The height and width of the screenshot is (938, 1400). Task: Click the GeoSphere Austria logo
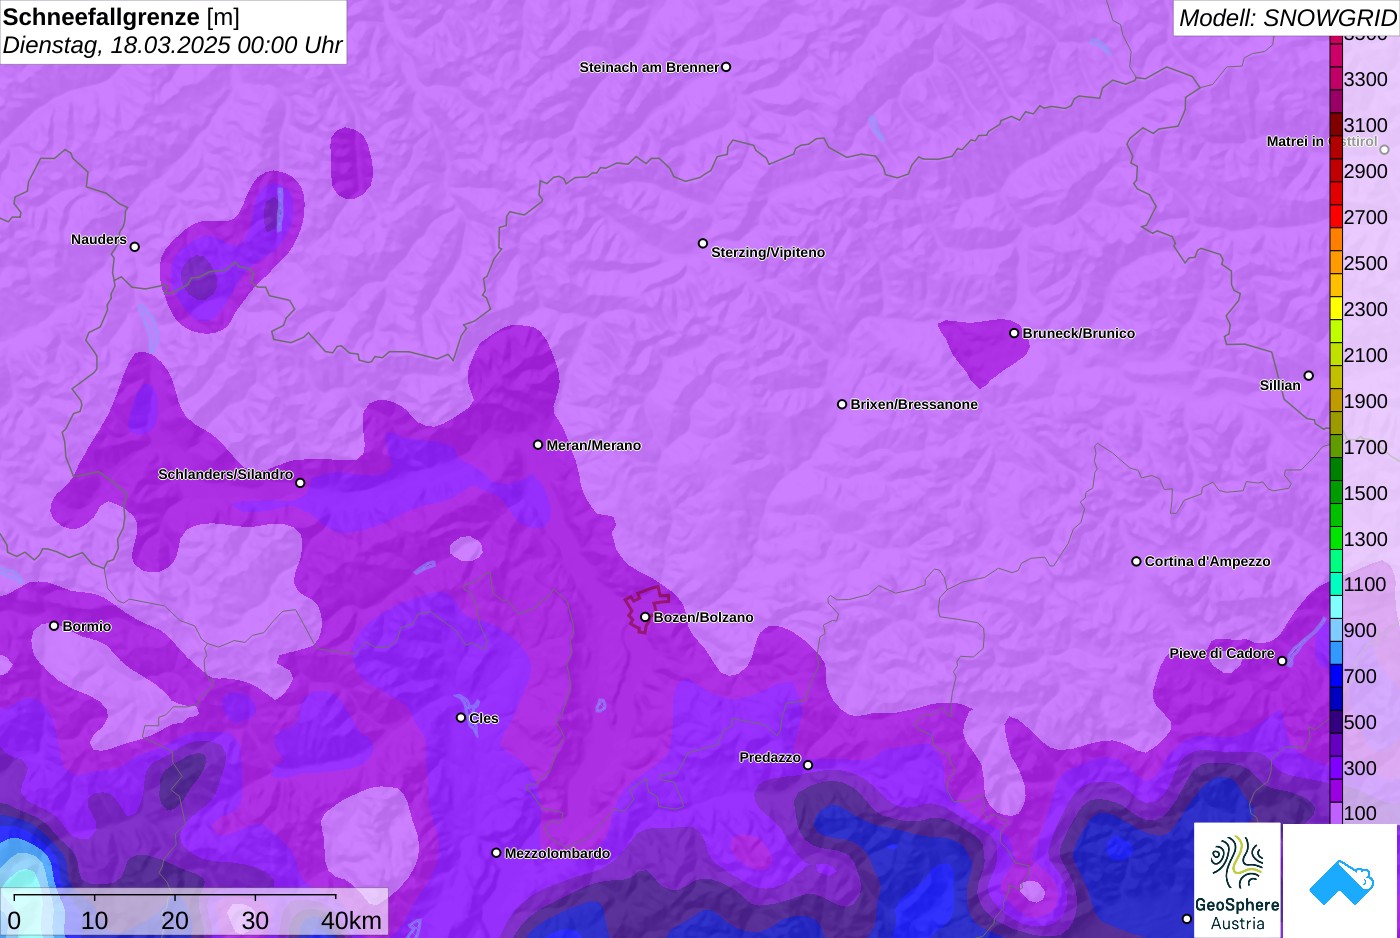(1238, 881)
